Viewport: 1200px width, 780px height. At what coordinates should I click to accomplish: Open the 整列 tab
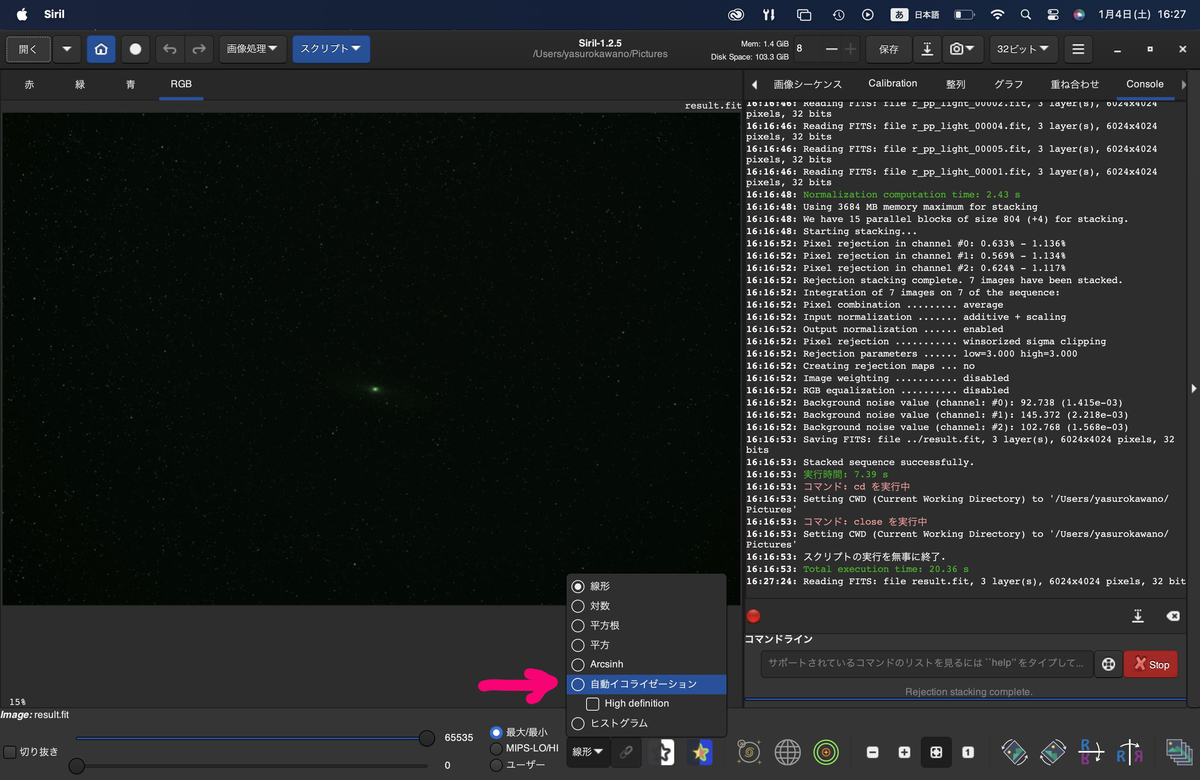point(956,84)
